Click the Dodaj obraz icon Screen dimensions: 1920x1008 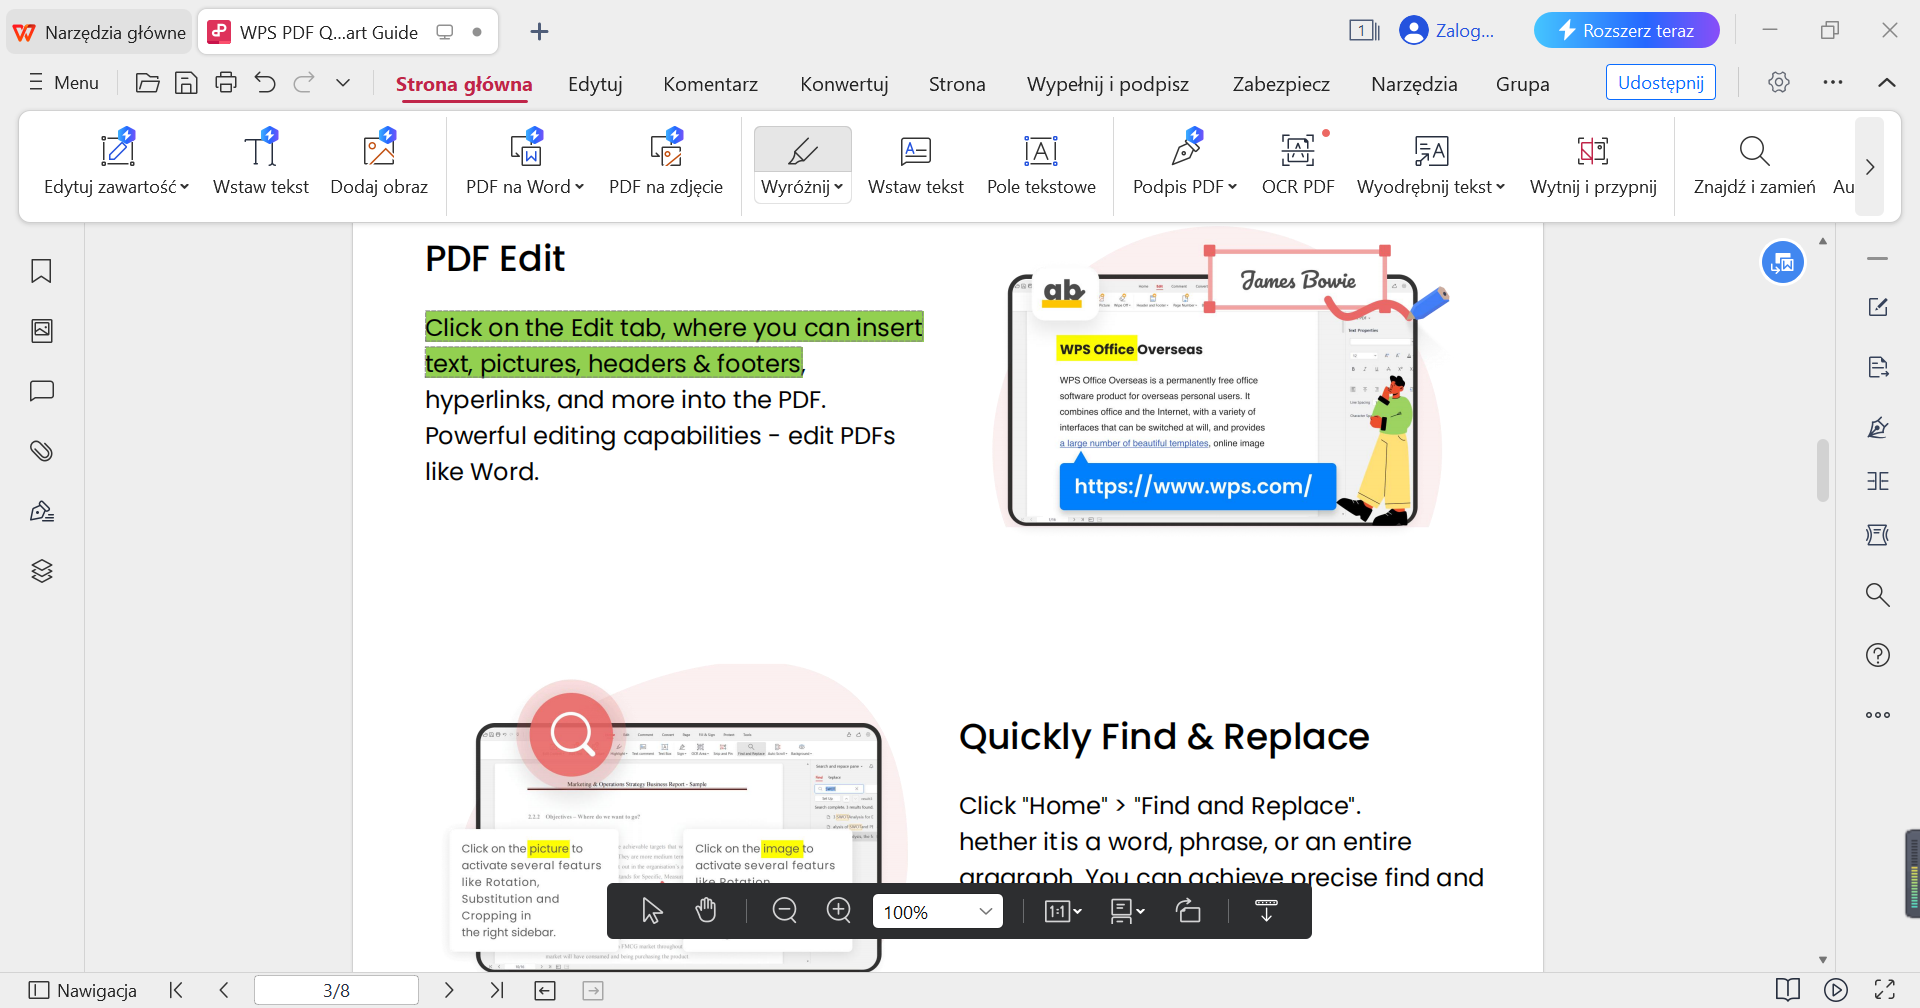379,150
